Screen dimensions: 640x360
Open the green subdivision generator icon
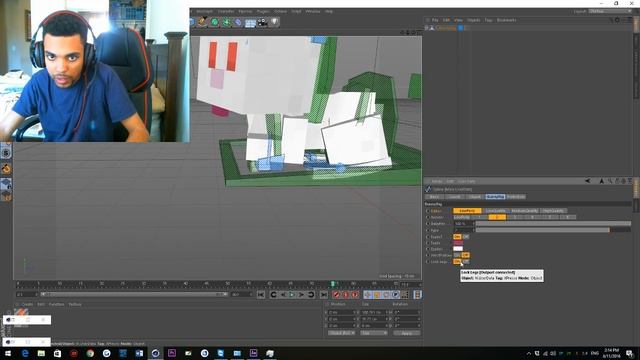[214, 22]
